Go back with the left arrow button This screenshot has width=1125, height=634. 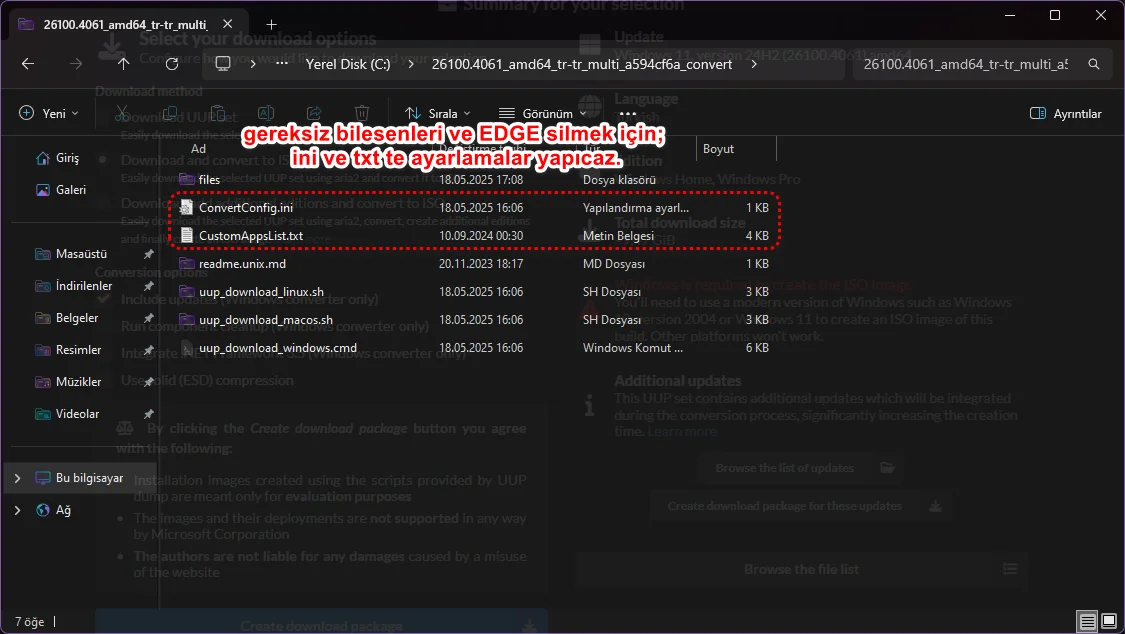(28, 64)
